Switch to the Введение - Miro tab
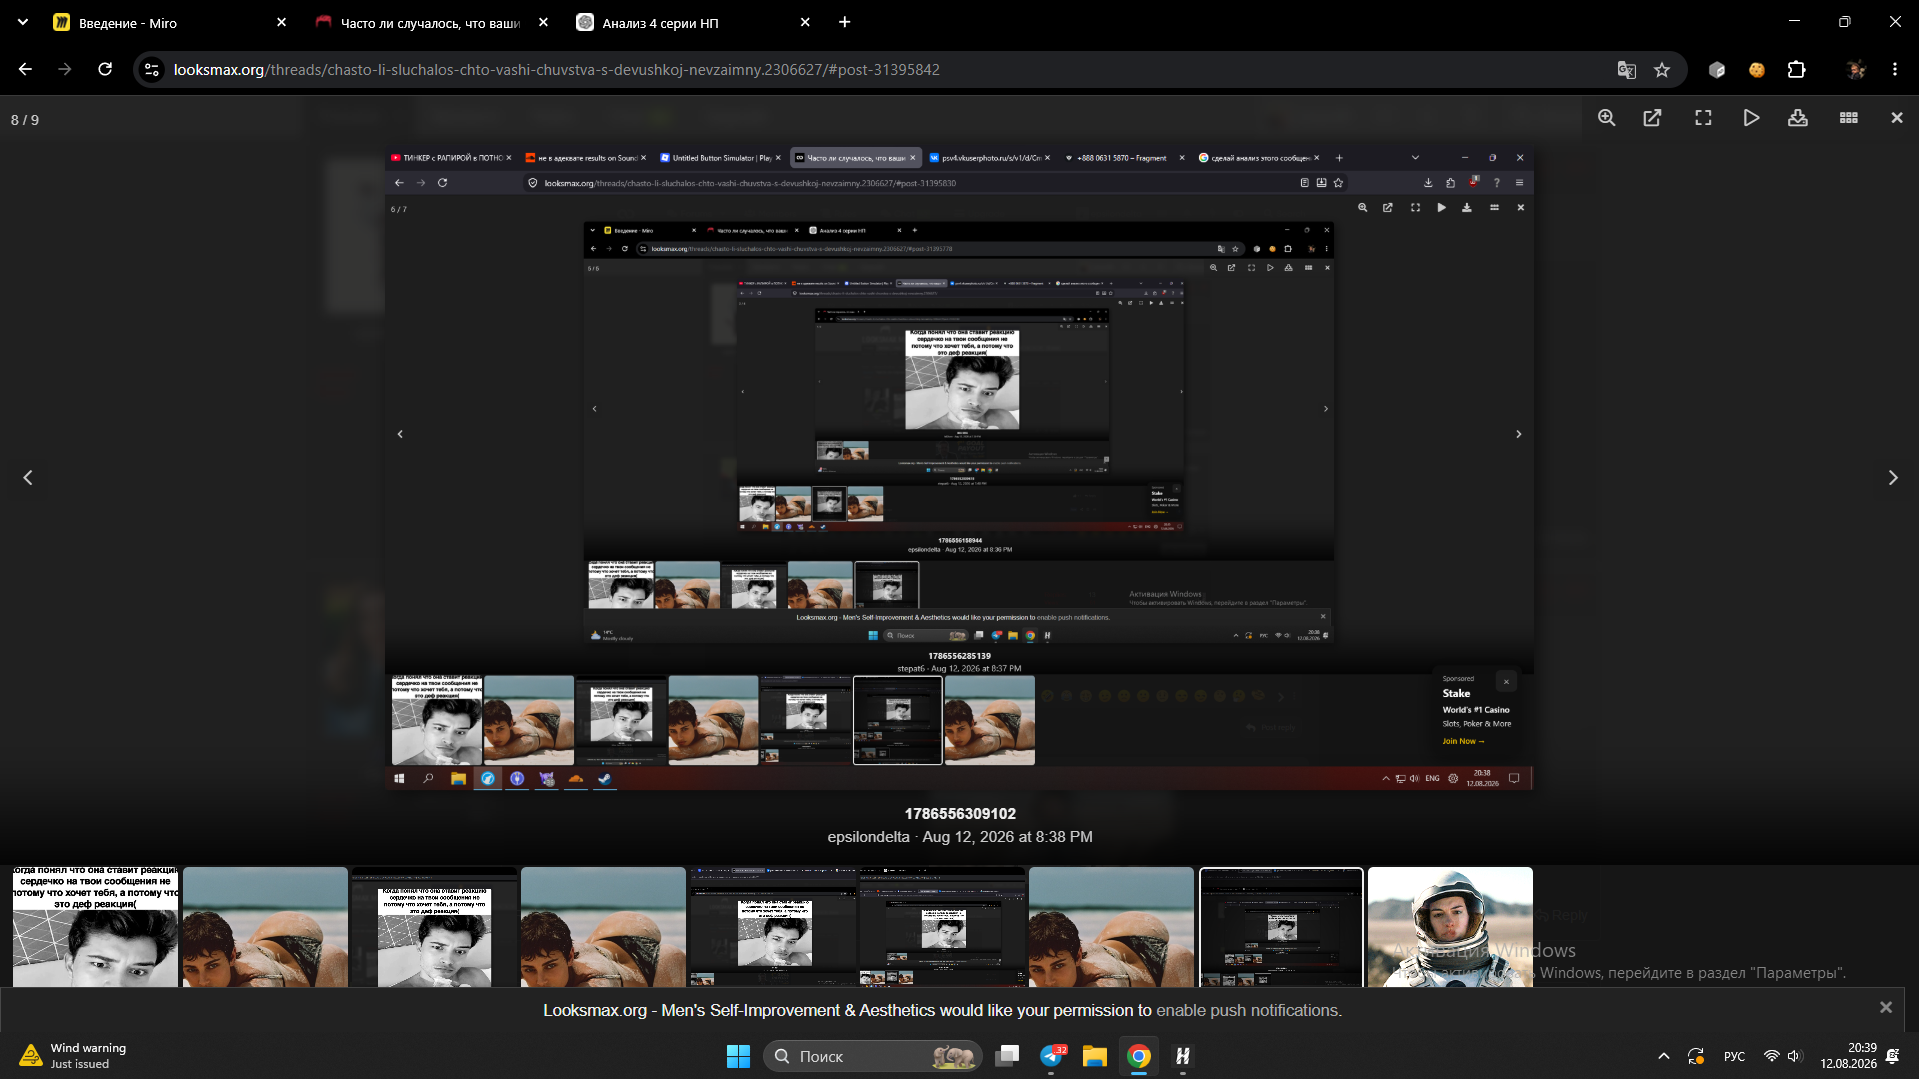This screenshot has width=1919, height=1079. pos(170,22)
